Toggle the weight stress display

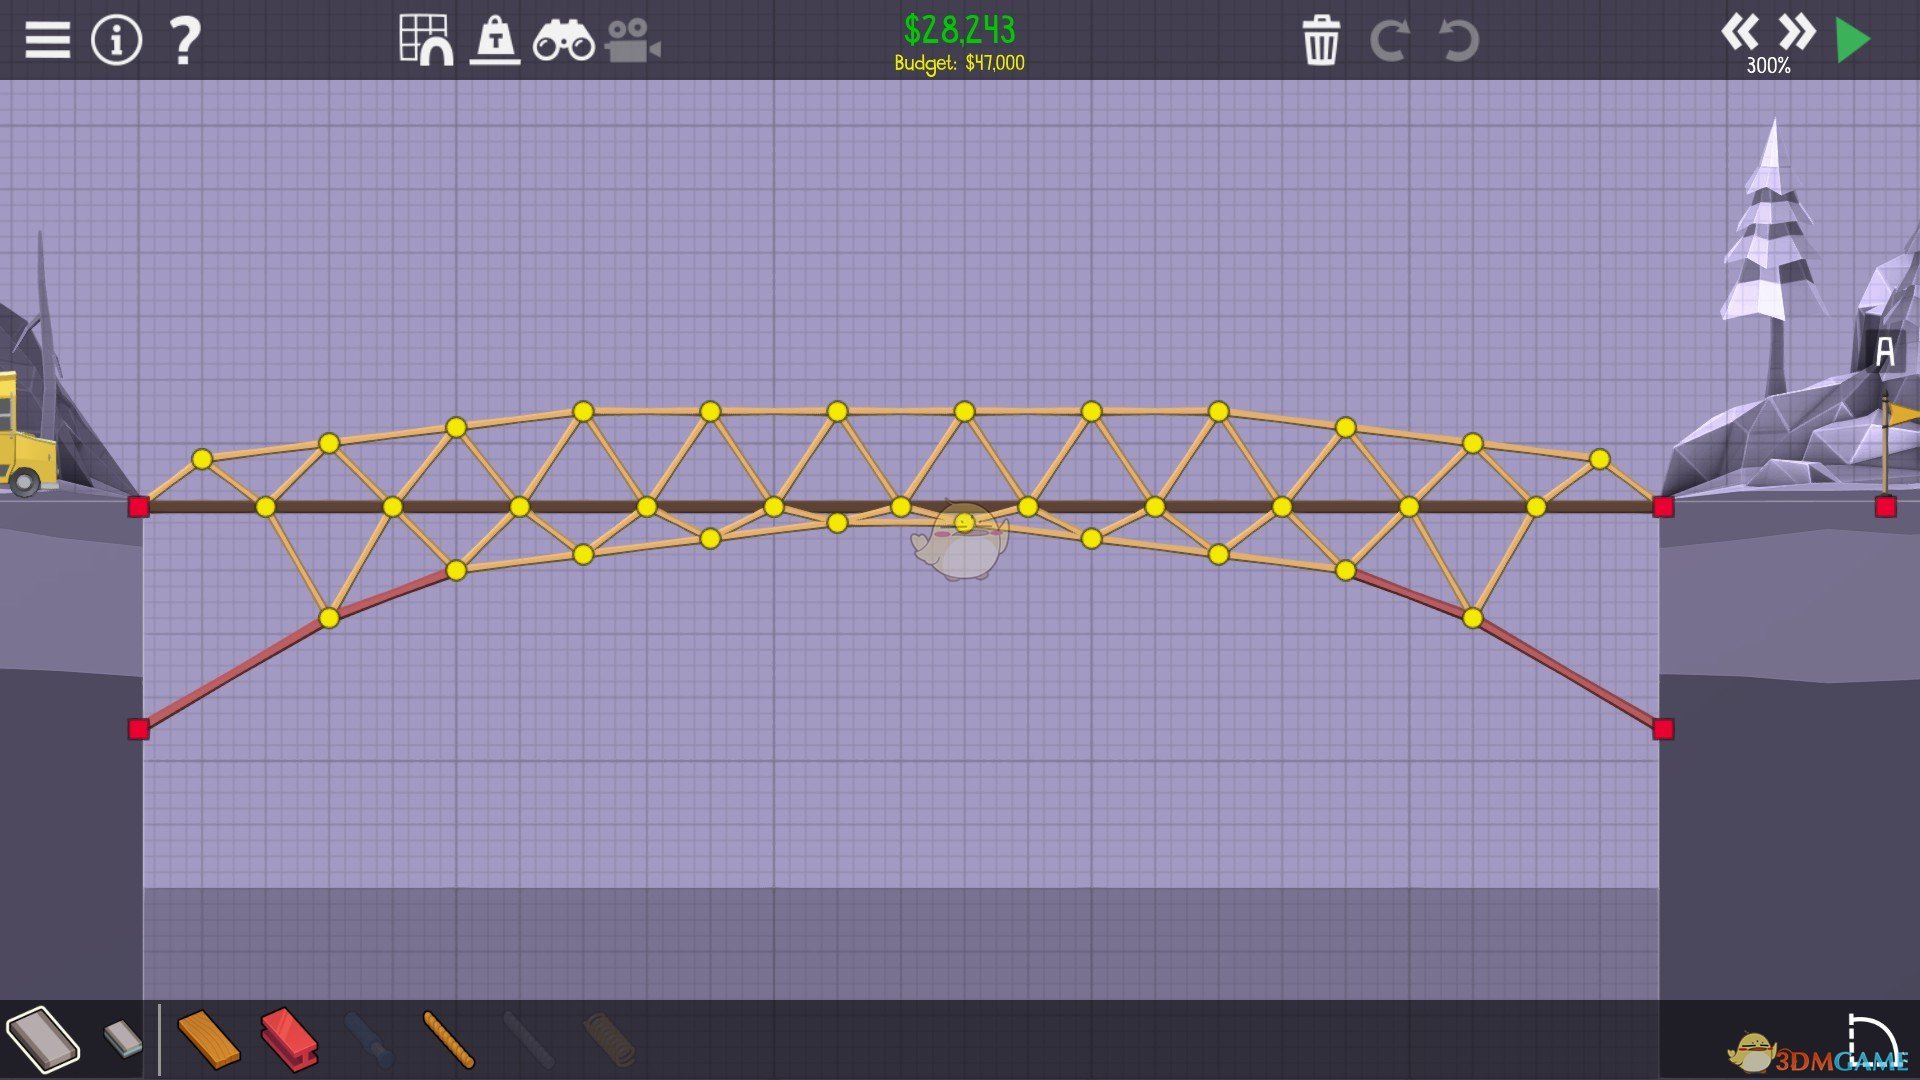pyautogui.click(x=495, y=41)
